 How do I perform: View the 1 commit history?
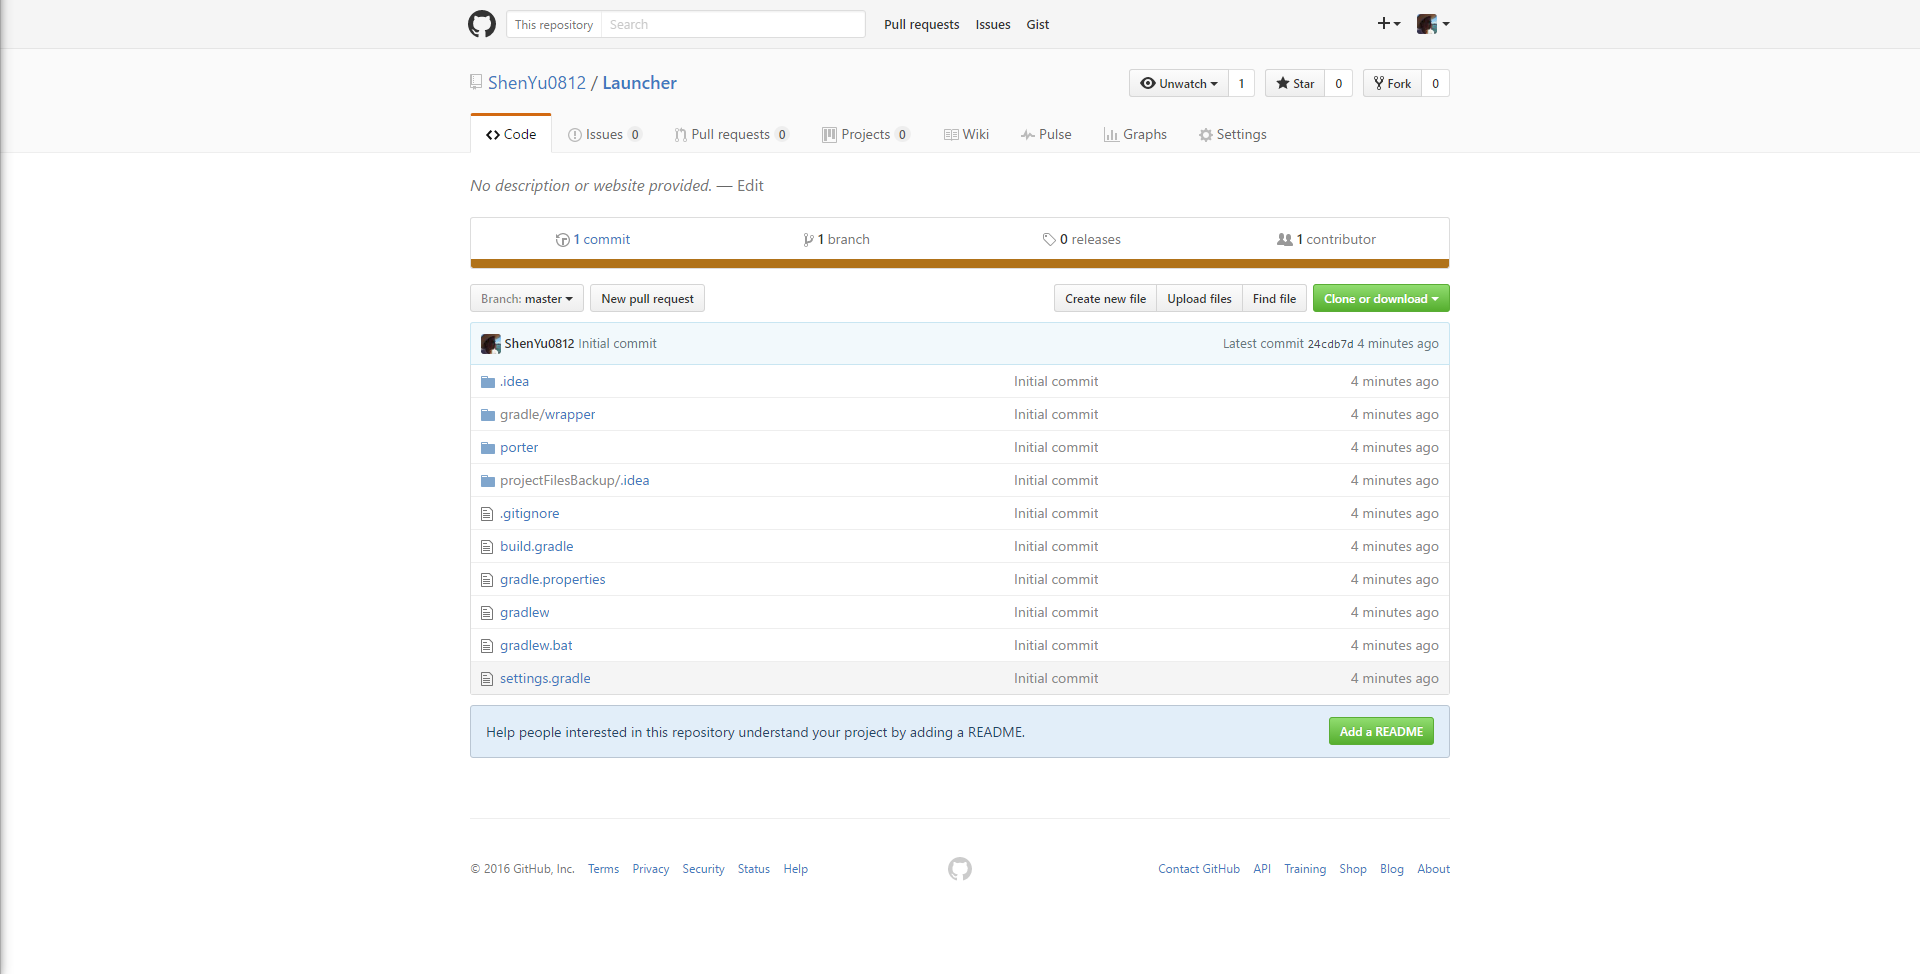(x=593, y=239)
